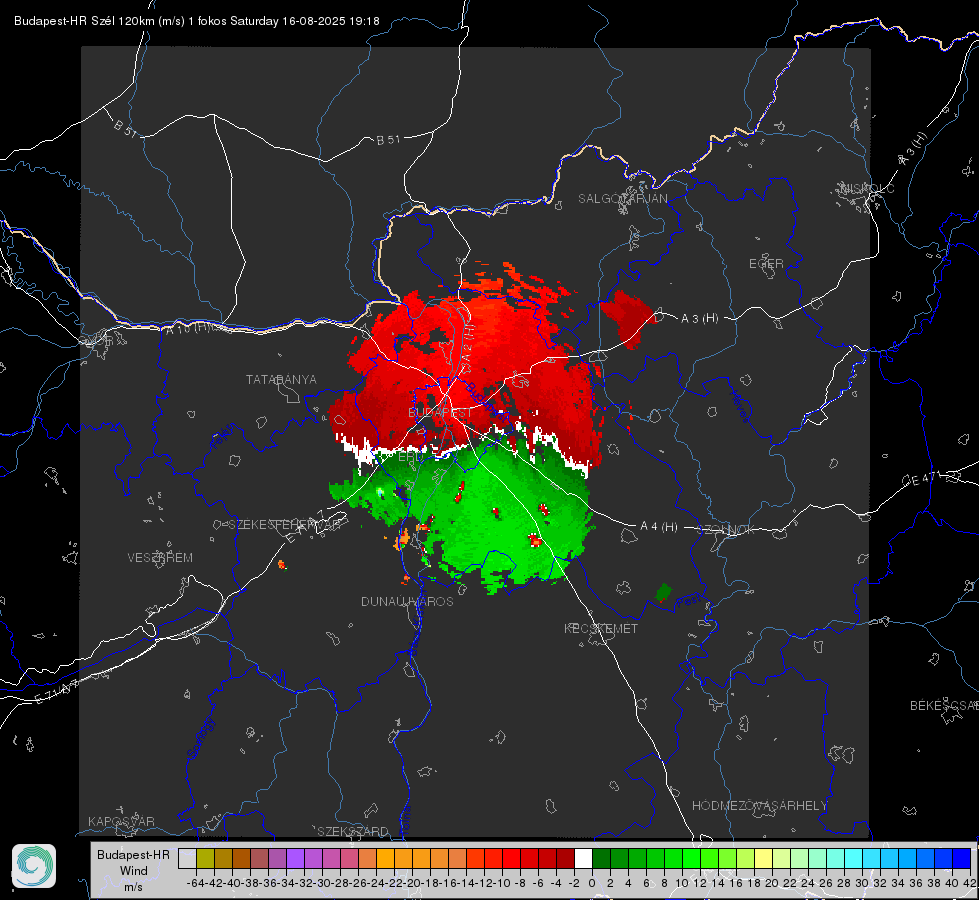Select the SZEKSZÁRD city label
Screen dimensions: 979x900
tap(353, 831)
